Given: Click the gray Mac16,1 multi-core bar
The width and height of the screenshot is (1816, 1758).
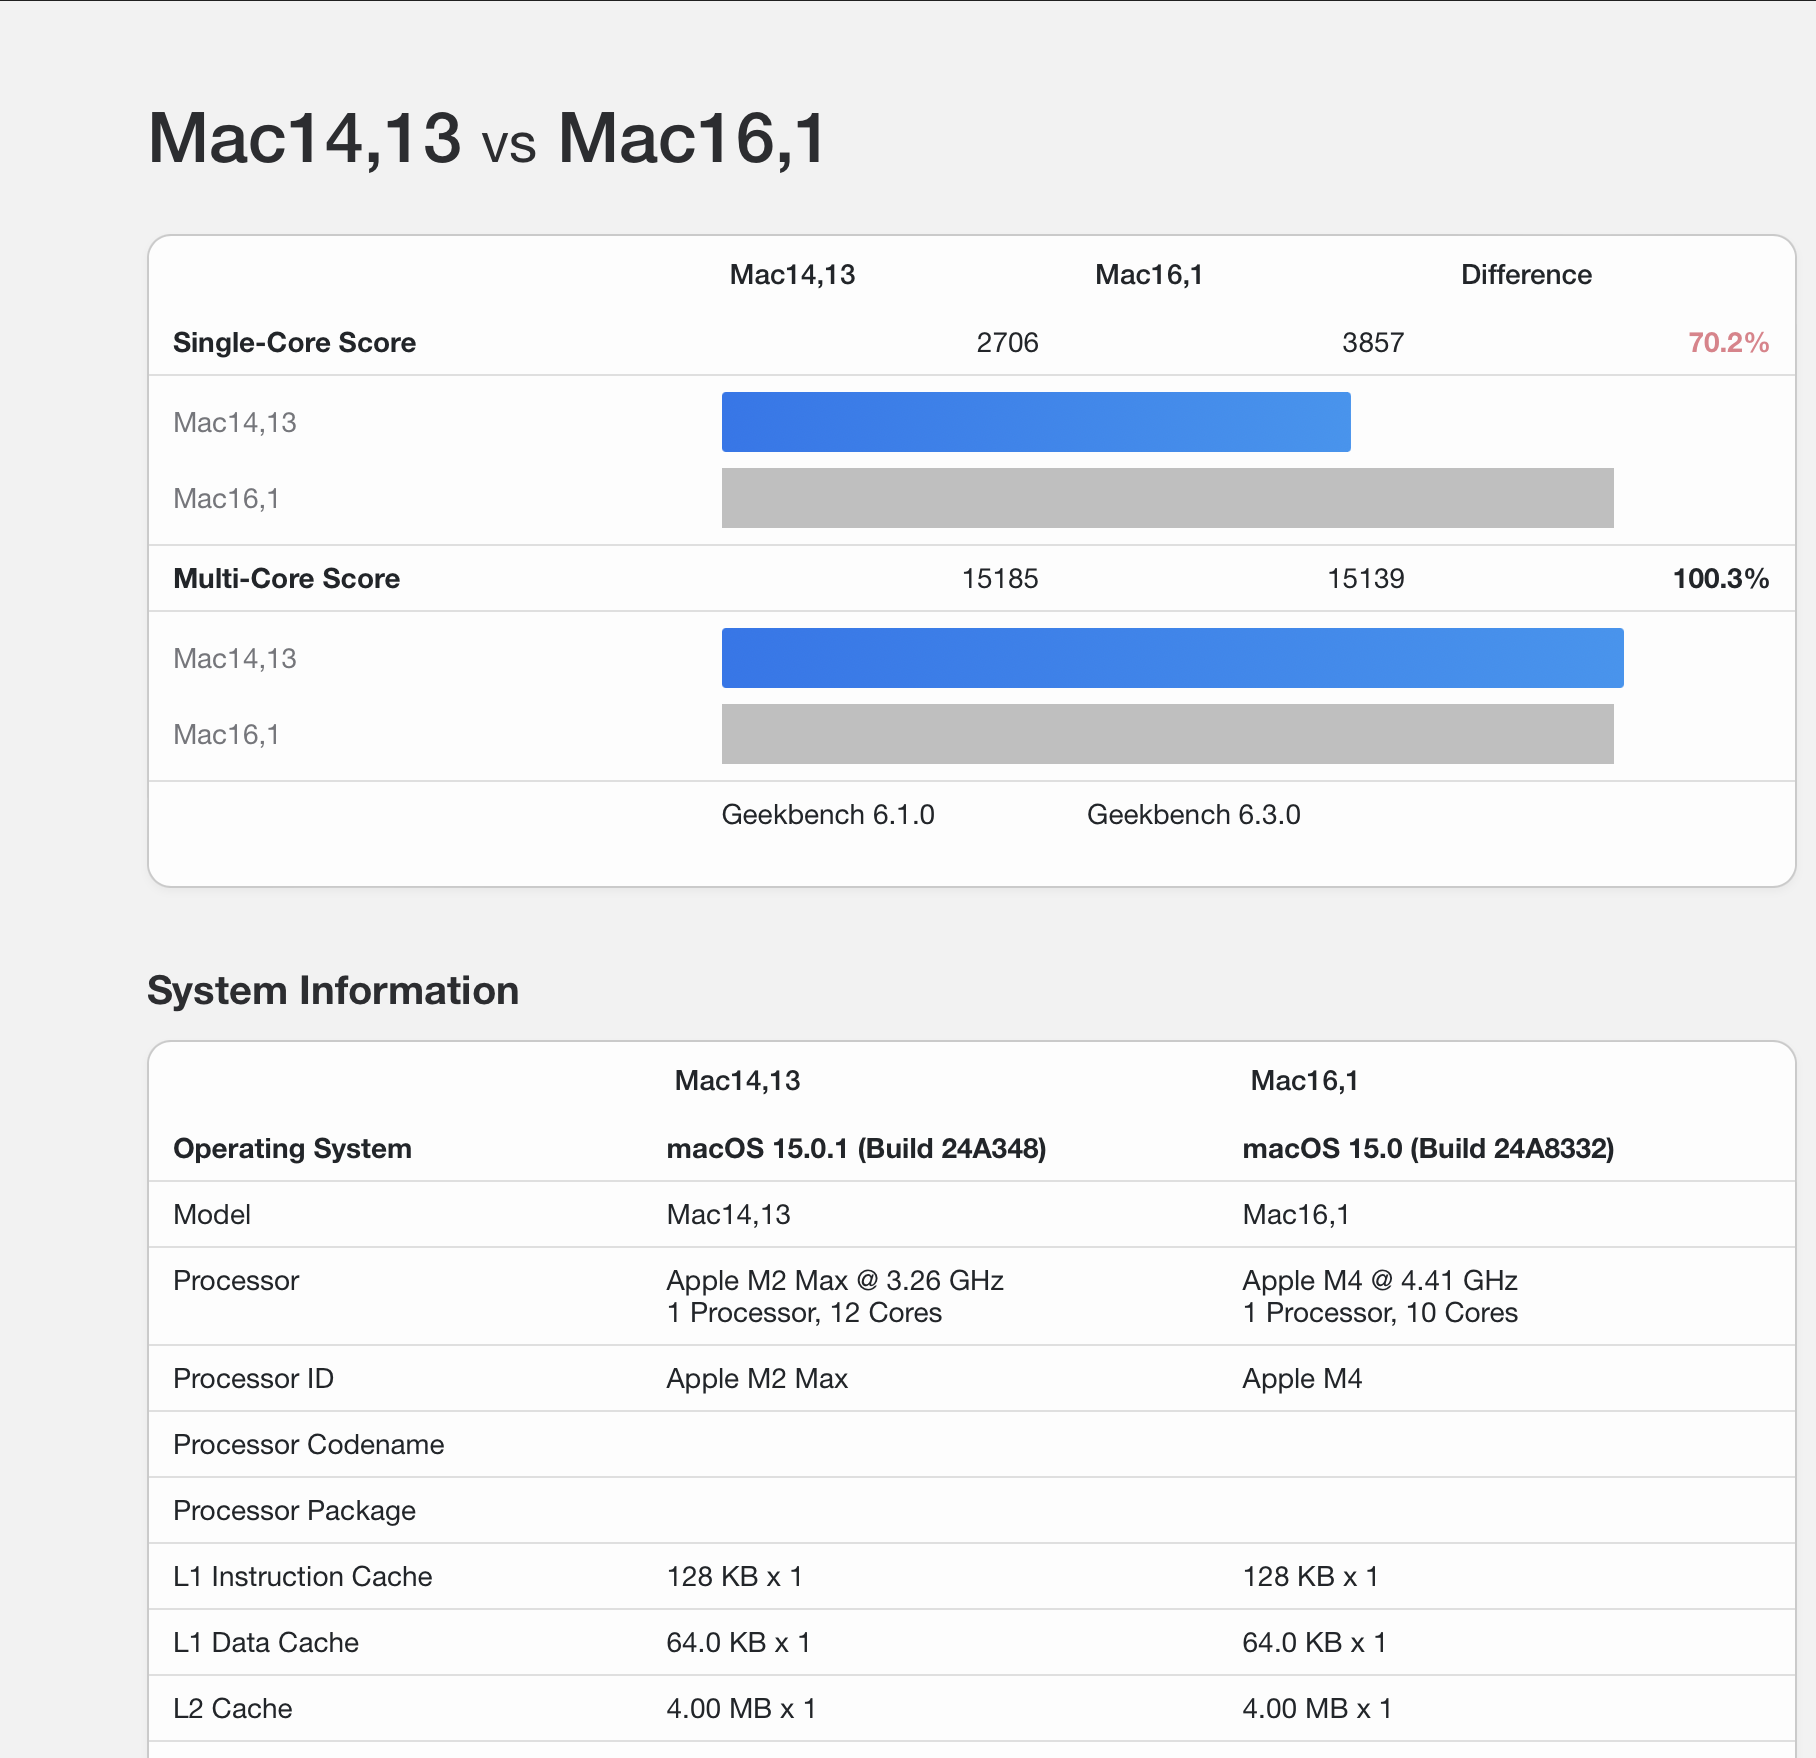Looking at the screenshot, I should coord(1168,734).
